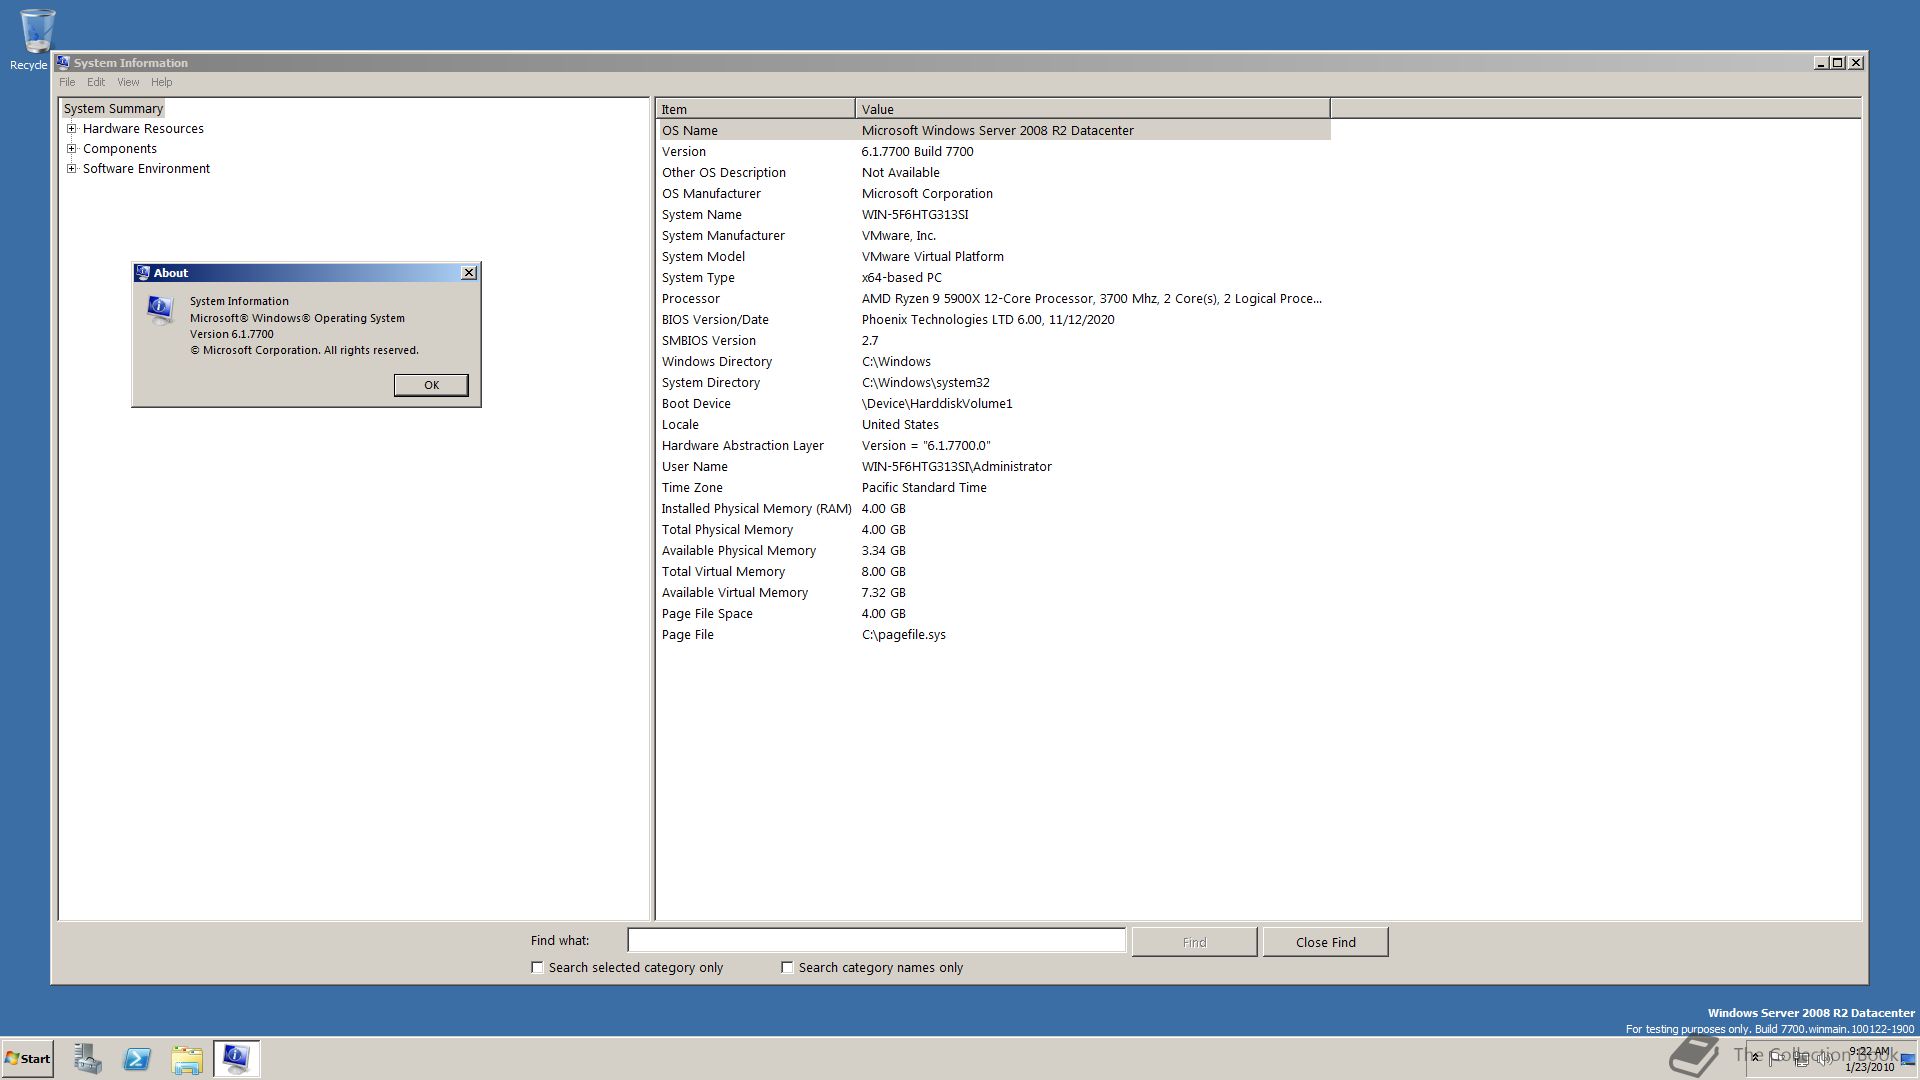Open Windows Explorer from the taskbar
Screen dimensions: 1920x1080
pyautogui.click(x=187, y=1058)
